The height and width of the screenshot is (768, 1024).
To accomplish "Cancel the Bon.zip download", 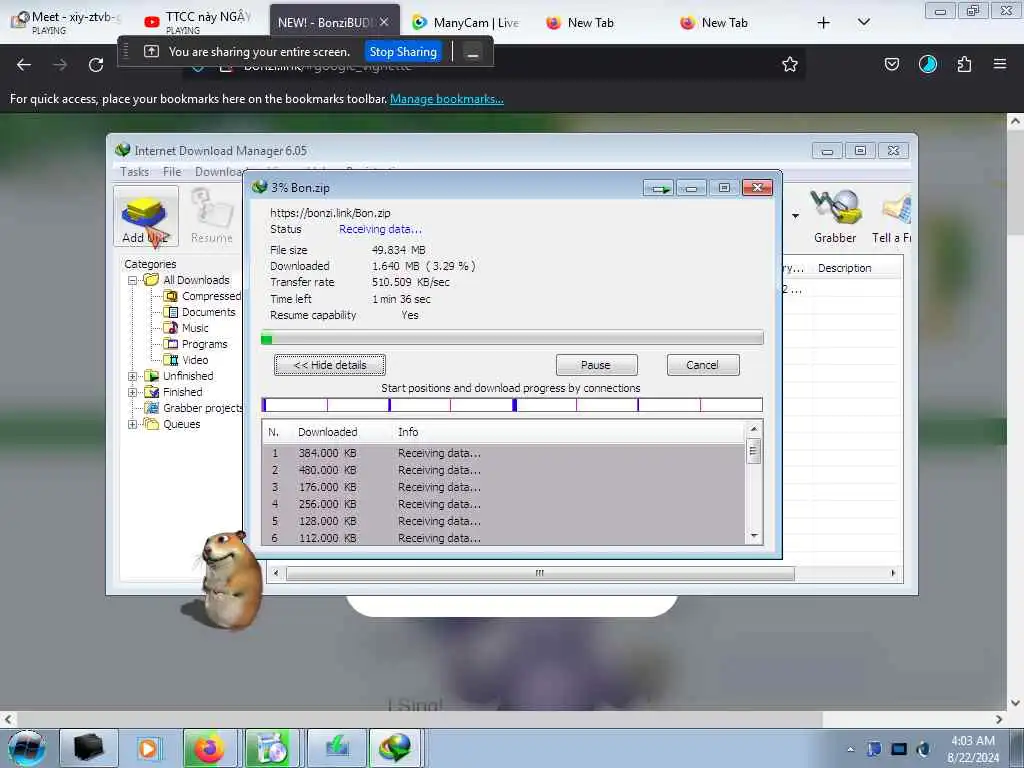I will (x=703, y=365).
